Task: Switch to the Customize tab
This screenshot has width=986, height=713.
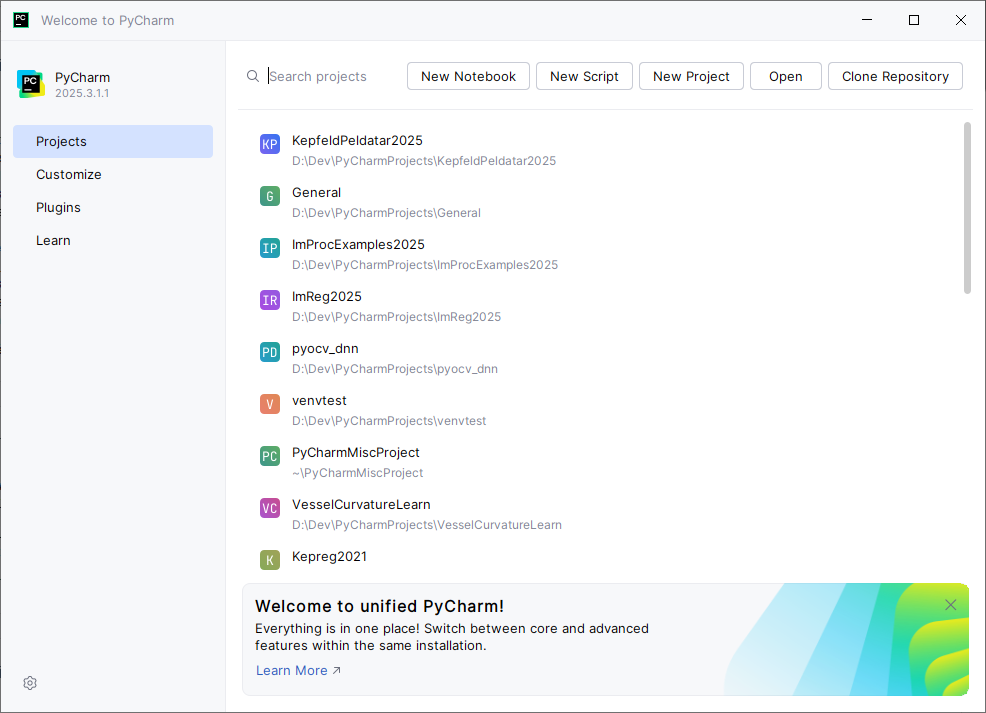Action: click(x=69, y=174)
